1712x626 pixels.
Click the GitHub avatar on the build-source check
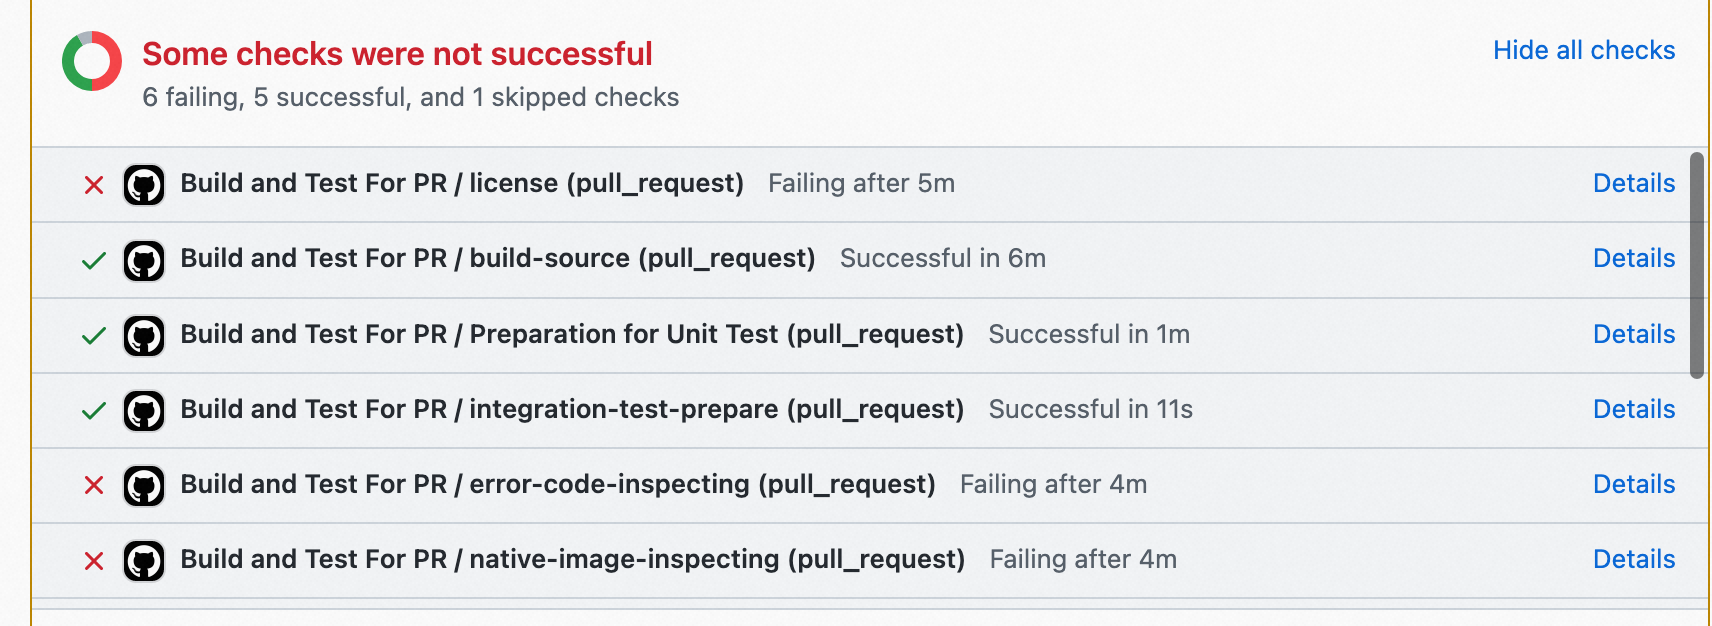tap(144, 261)
